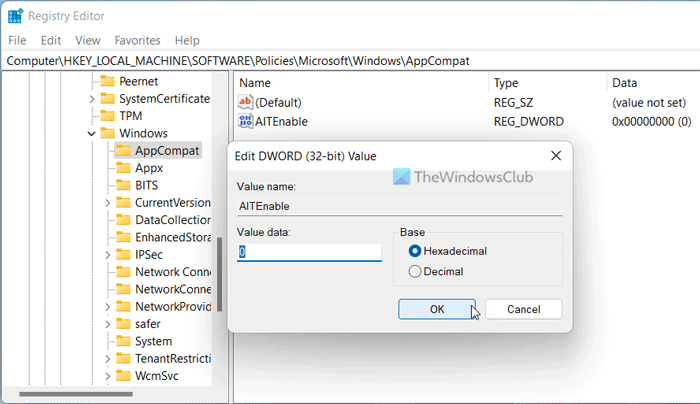Click the CurrentVersion folder icon

tap(124, 202)
